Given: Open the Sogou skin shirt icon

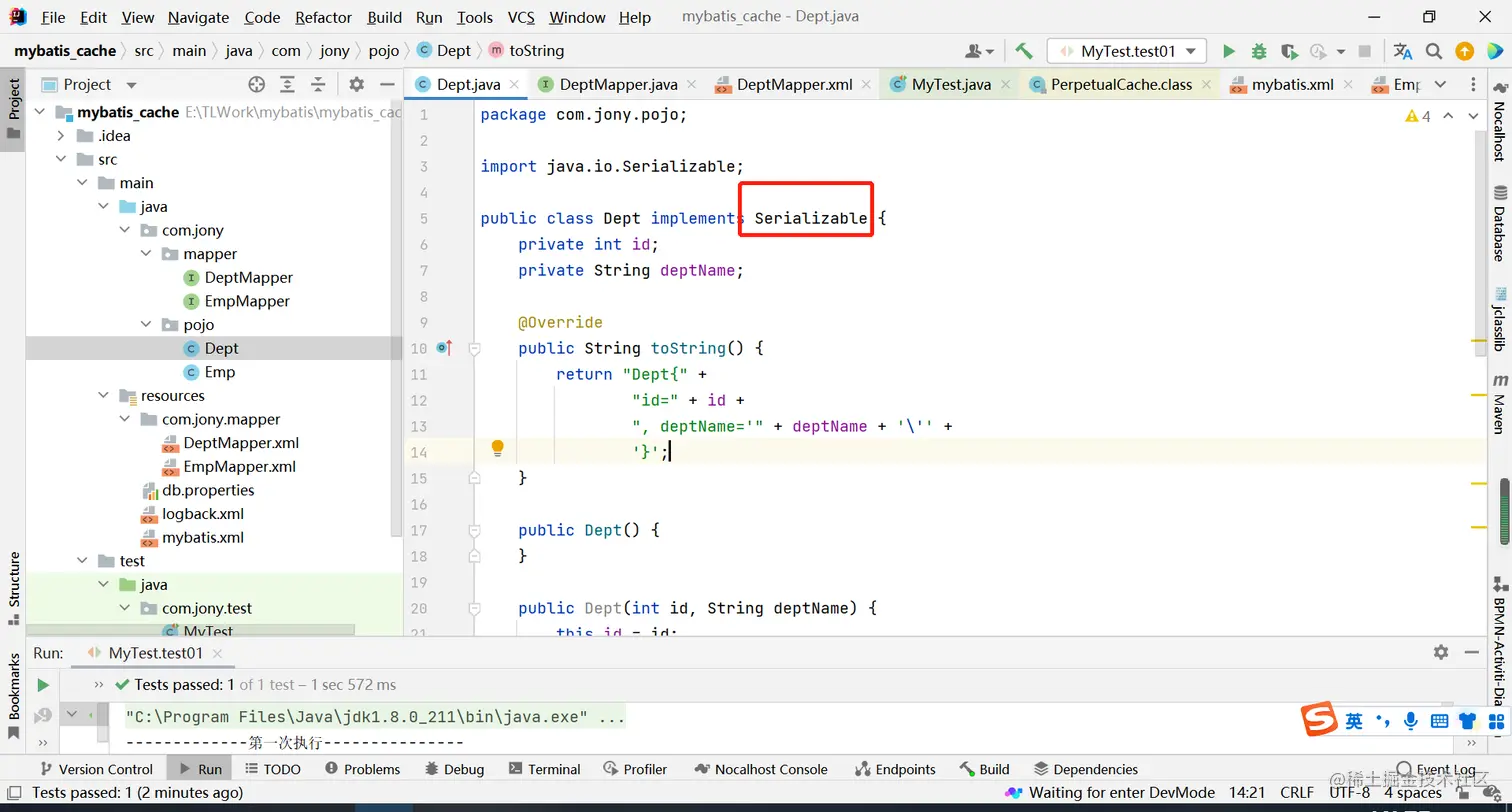Looking at the screenshot, I should tap(1467, 721).
